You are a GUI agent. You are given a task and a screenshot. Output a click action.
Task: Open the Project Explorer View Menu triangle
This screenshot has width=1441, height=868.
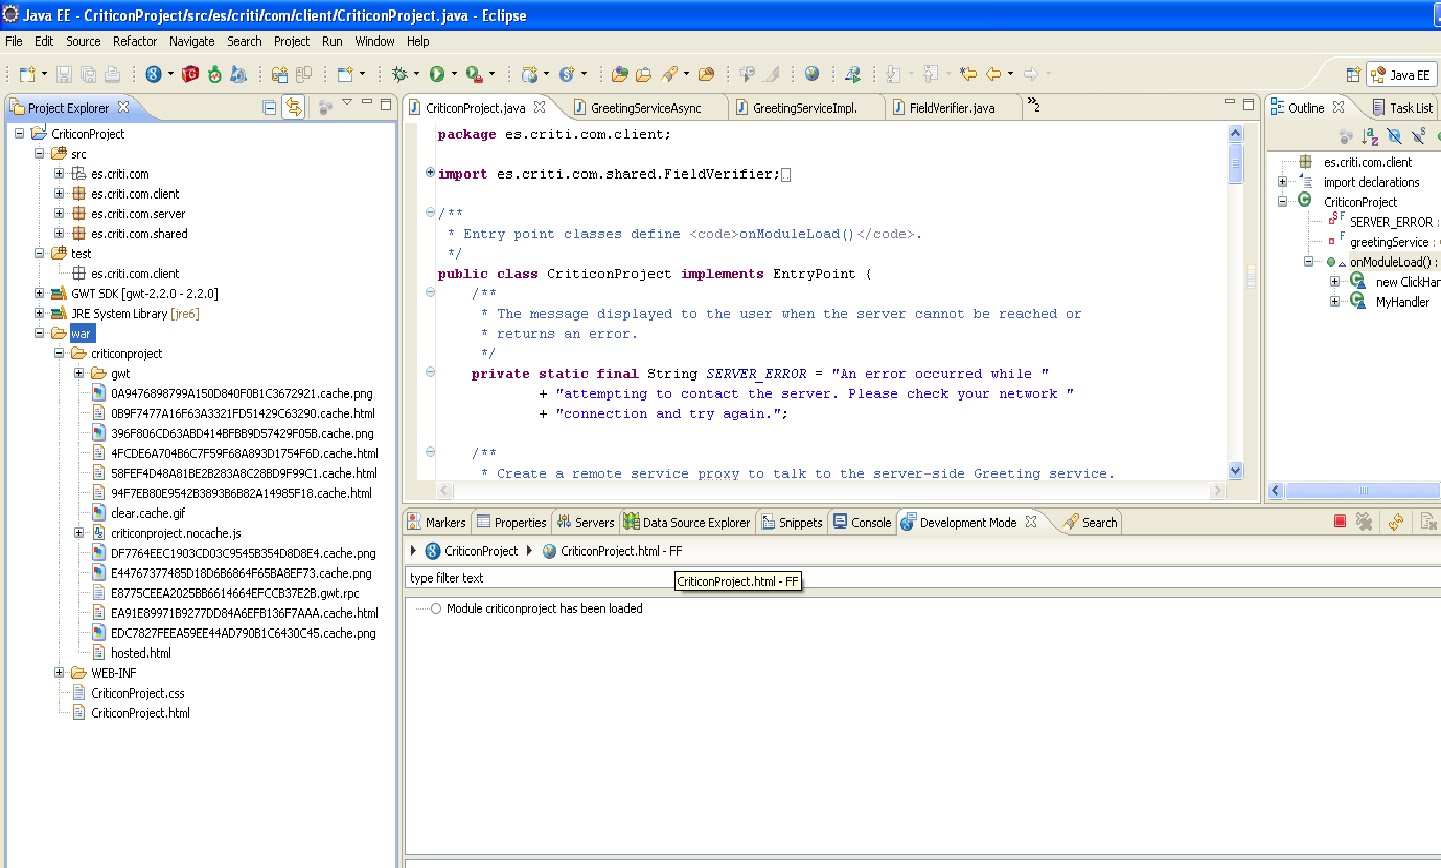coord(347,103)
